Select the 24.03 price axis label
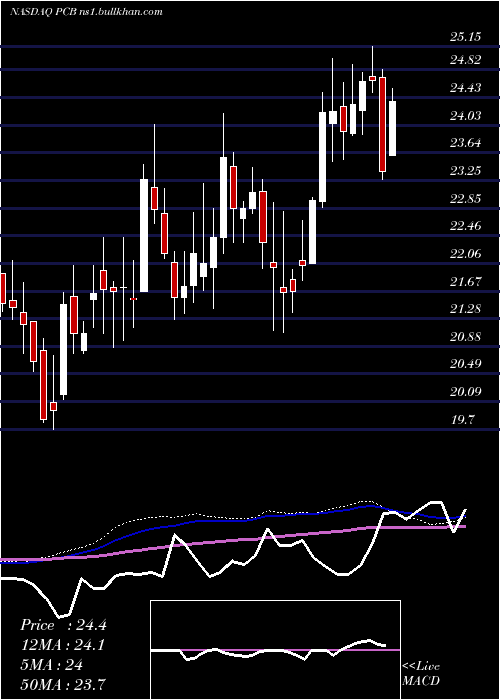 point(466,116)
